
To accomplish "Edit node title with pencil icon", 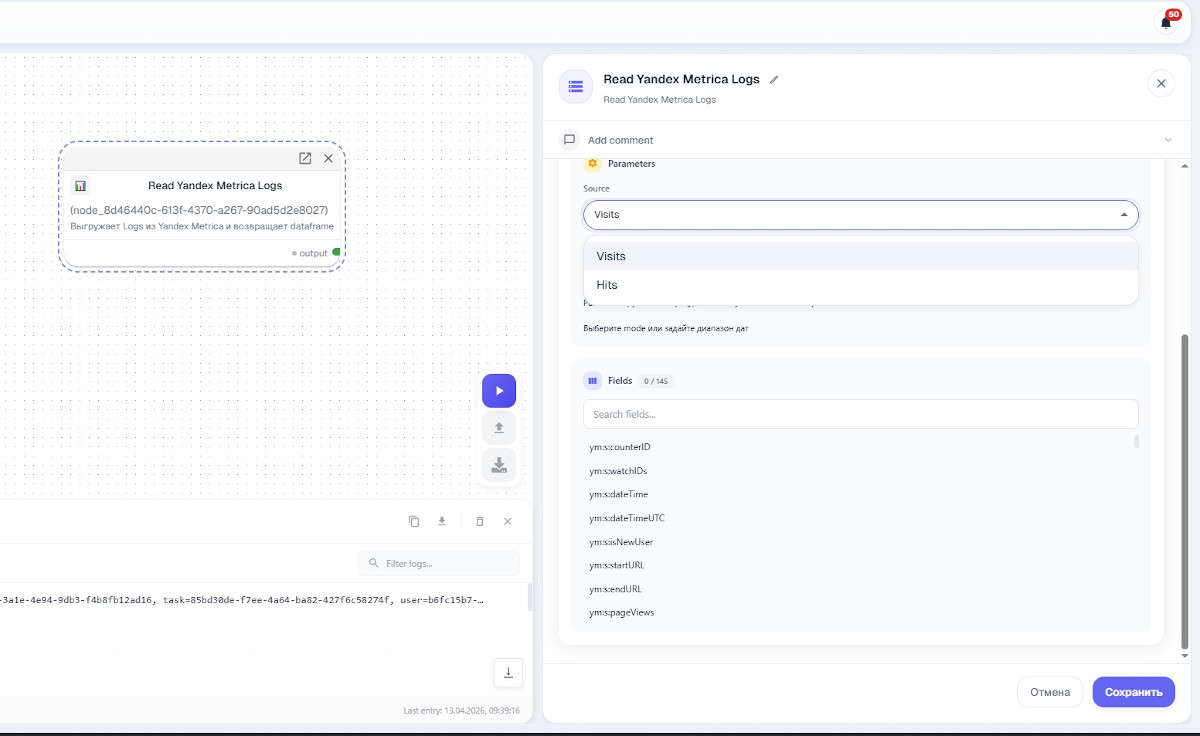I will 774,80.
